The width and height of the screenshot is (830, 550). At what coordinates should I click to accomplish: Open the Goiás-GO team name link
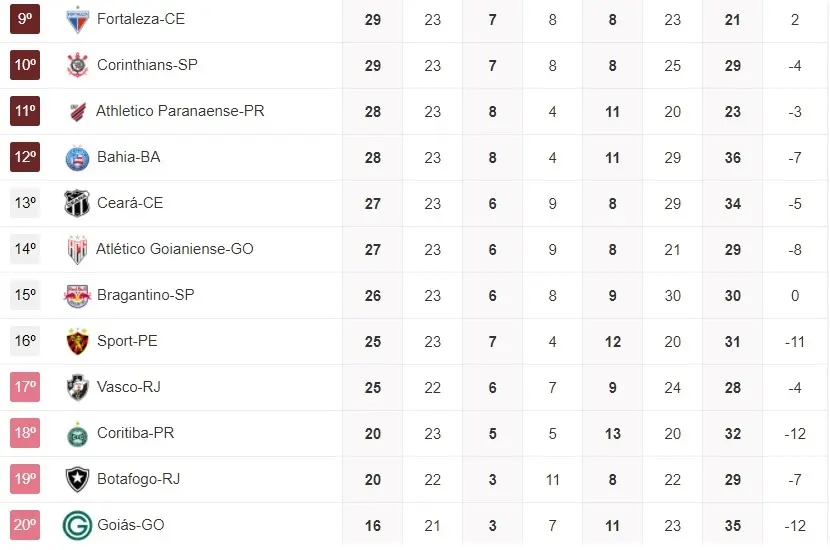click(131, 525)
